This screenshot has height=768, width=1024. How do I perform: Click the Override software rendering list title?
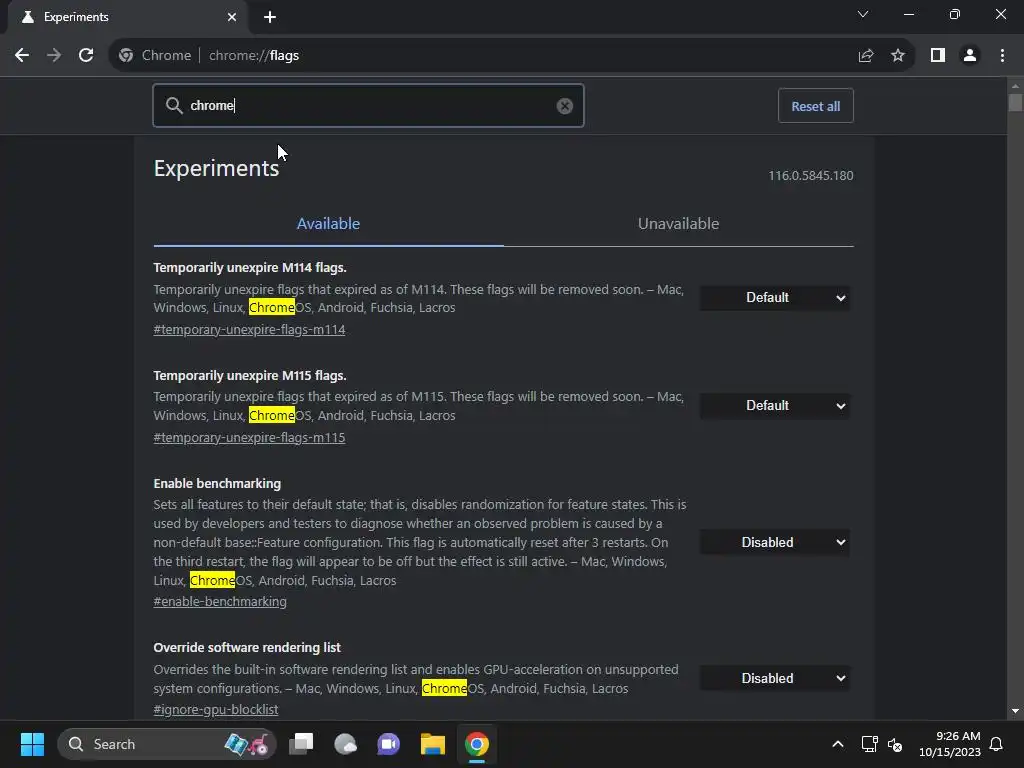(x=247, y=647)
